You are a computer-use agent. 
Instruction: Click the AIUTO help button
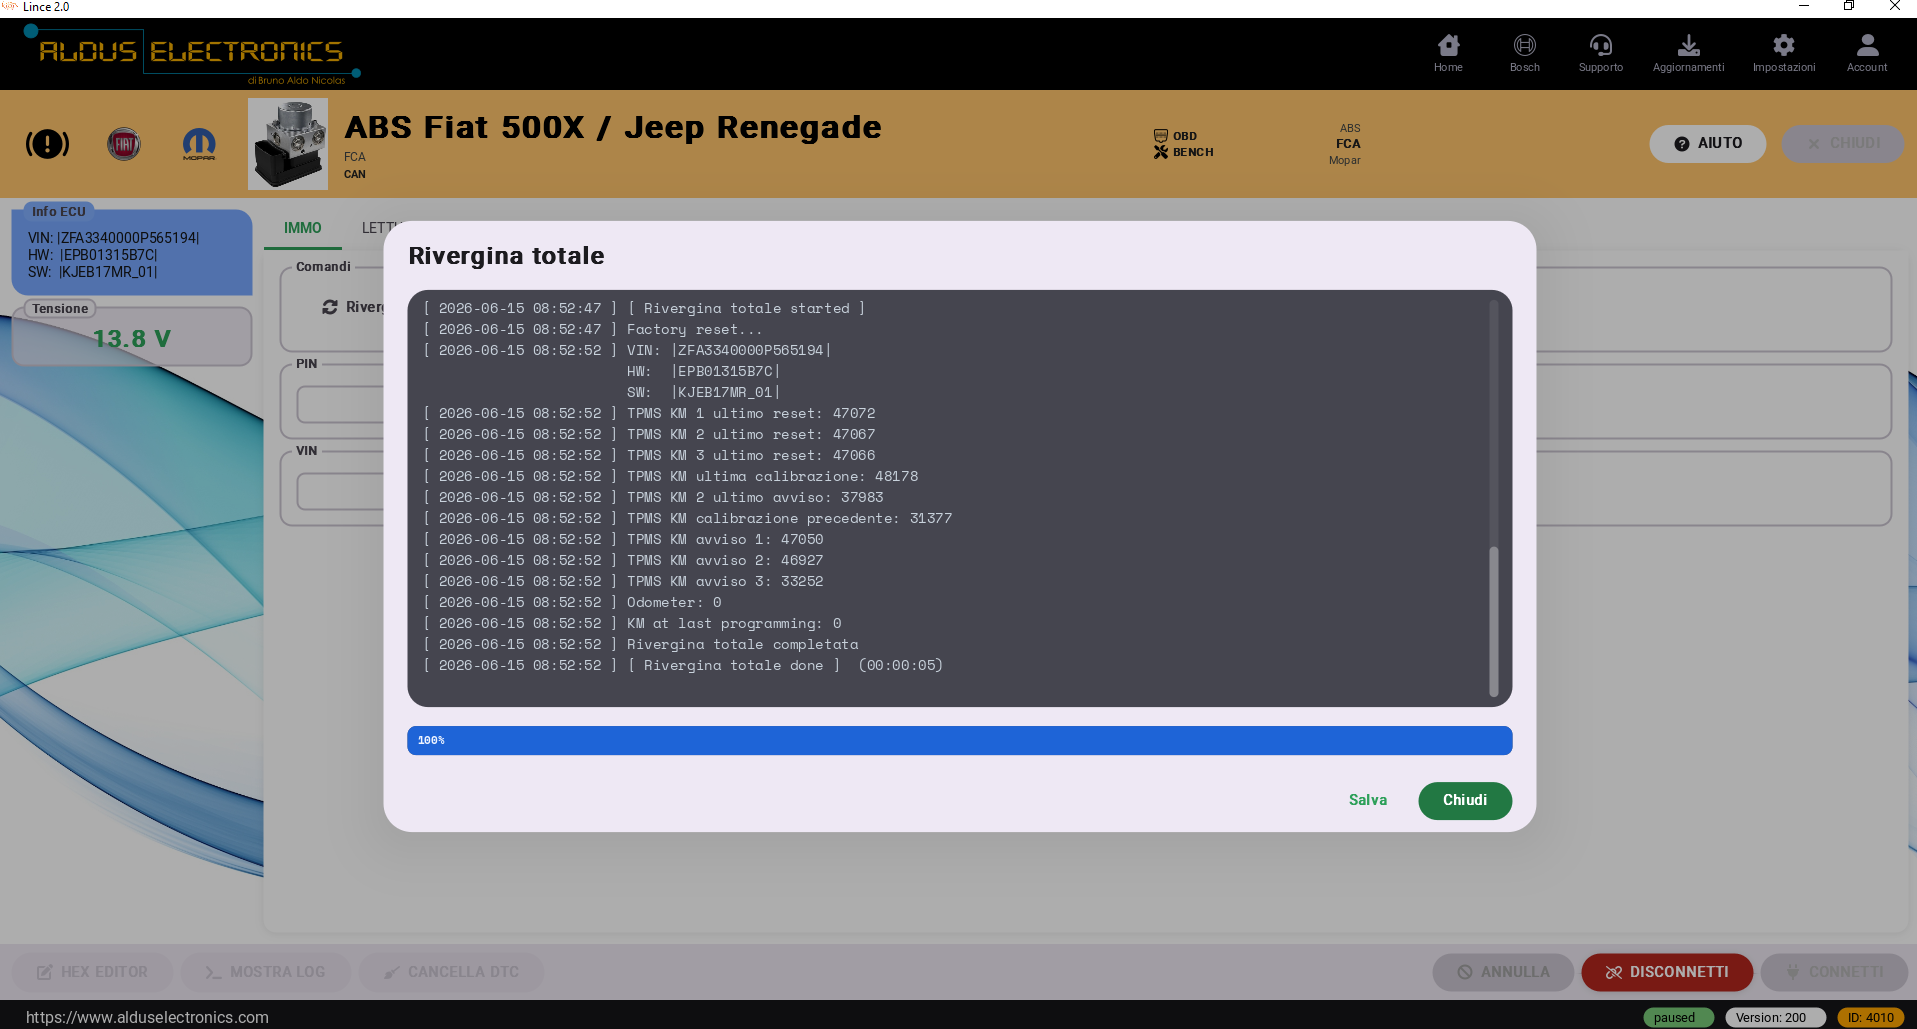click(x=1707, y=143)
